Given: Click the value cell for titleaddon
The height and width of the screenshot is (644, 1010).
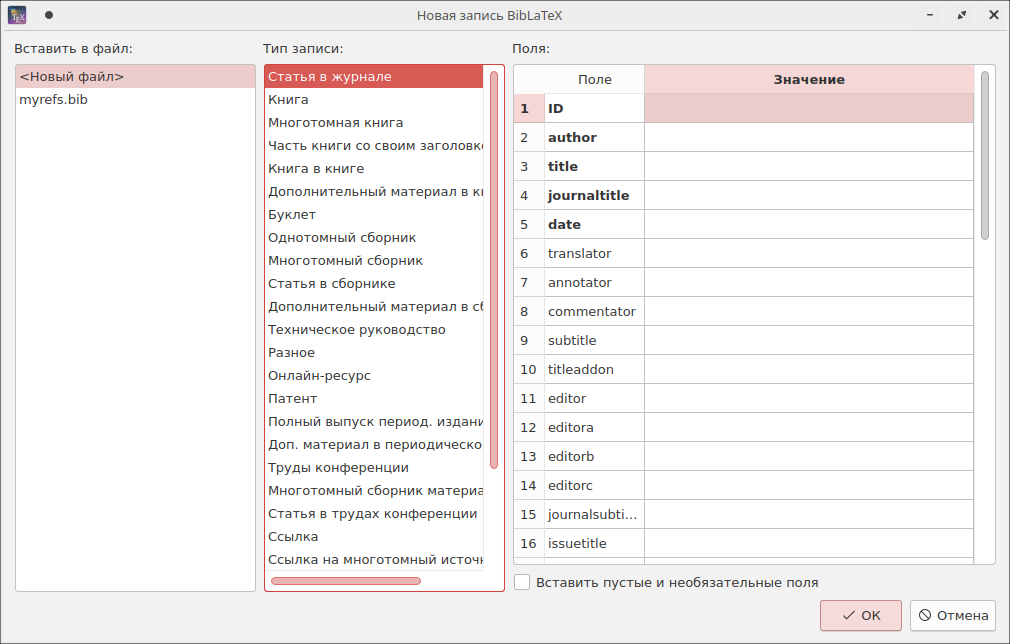Looking at the screenshot, I should (809, 369).
